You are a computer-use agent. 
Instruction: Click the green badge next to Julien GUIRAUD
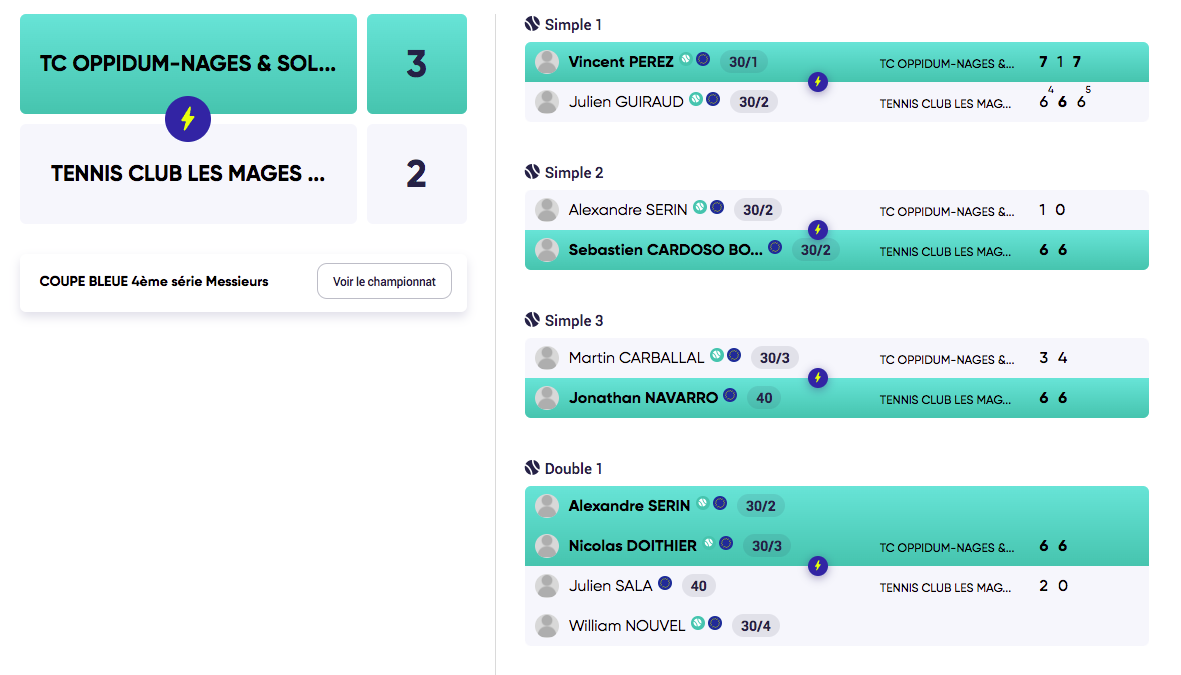tap(696, 99)
